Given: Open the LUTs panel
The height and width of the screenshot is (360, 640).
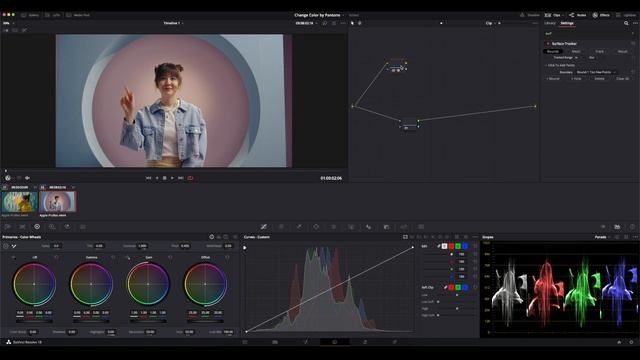Looking at the screenshot, I should pos(52,15).
